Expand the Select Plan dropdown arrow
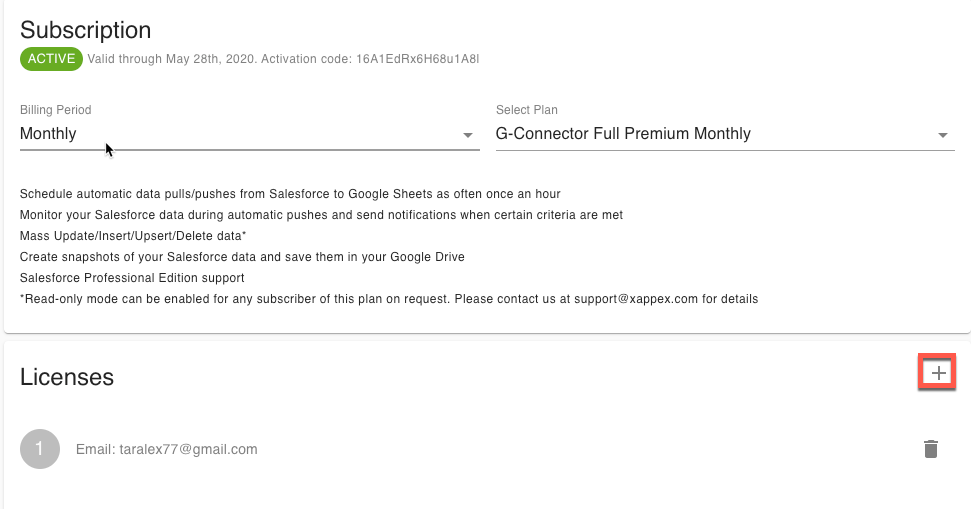 (x=943, y=135)
